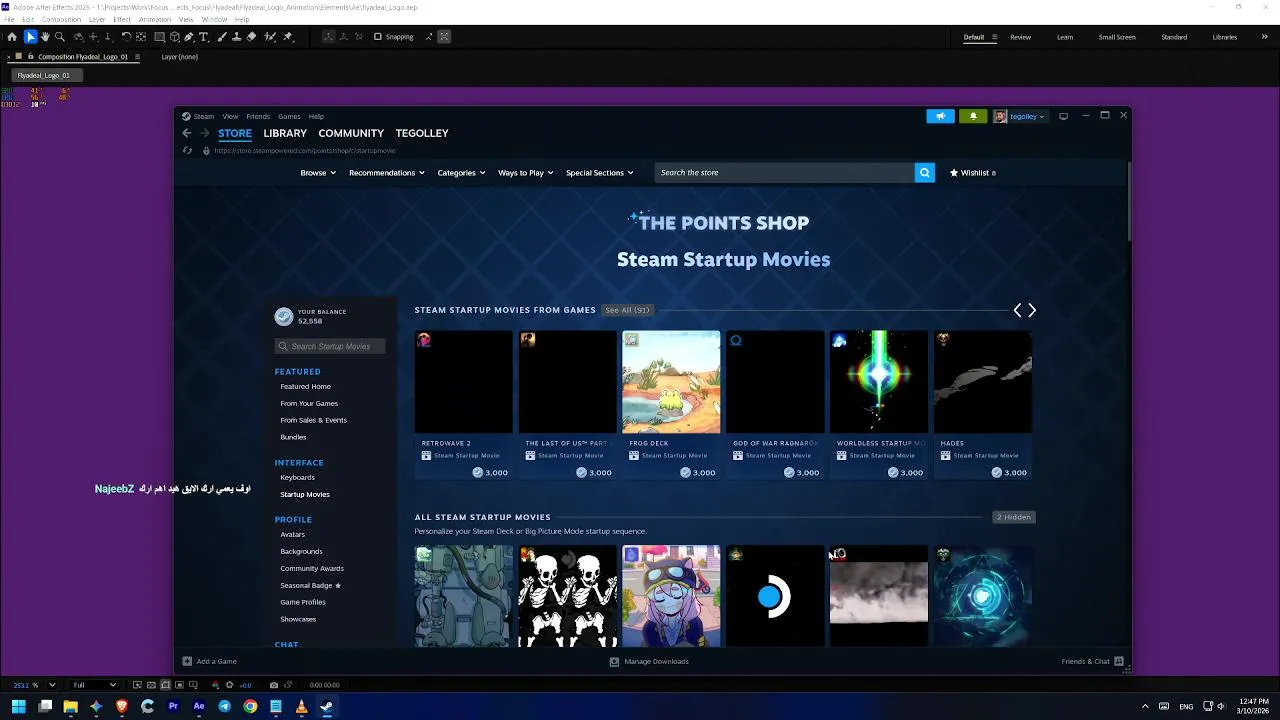Switch to Steam LIBRARY tab

[285, 133]
